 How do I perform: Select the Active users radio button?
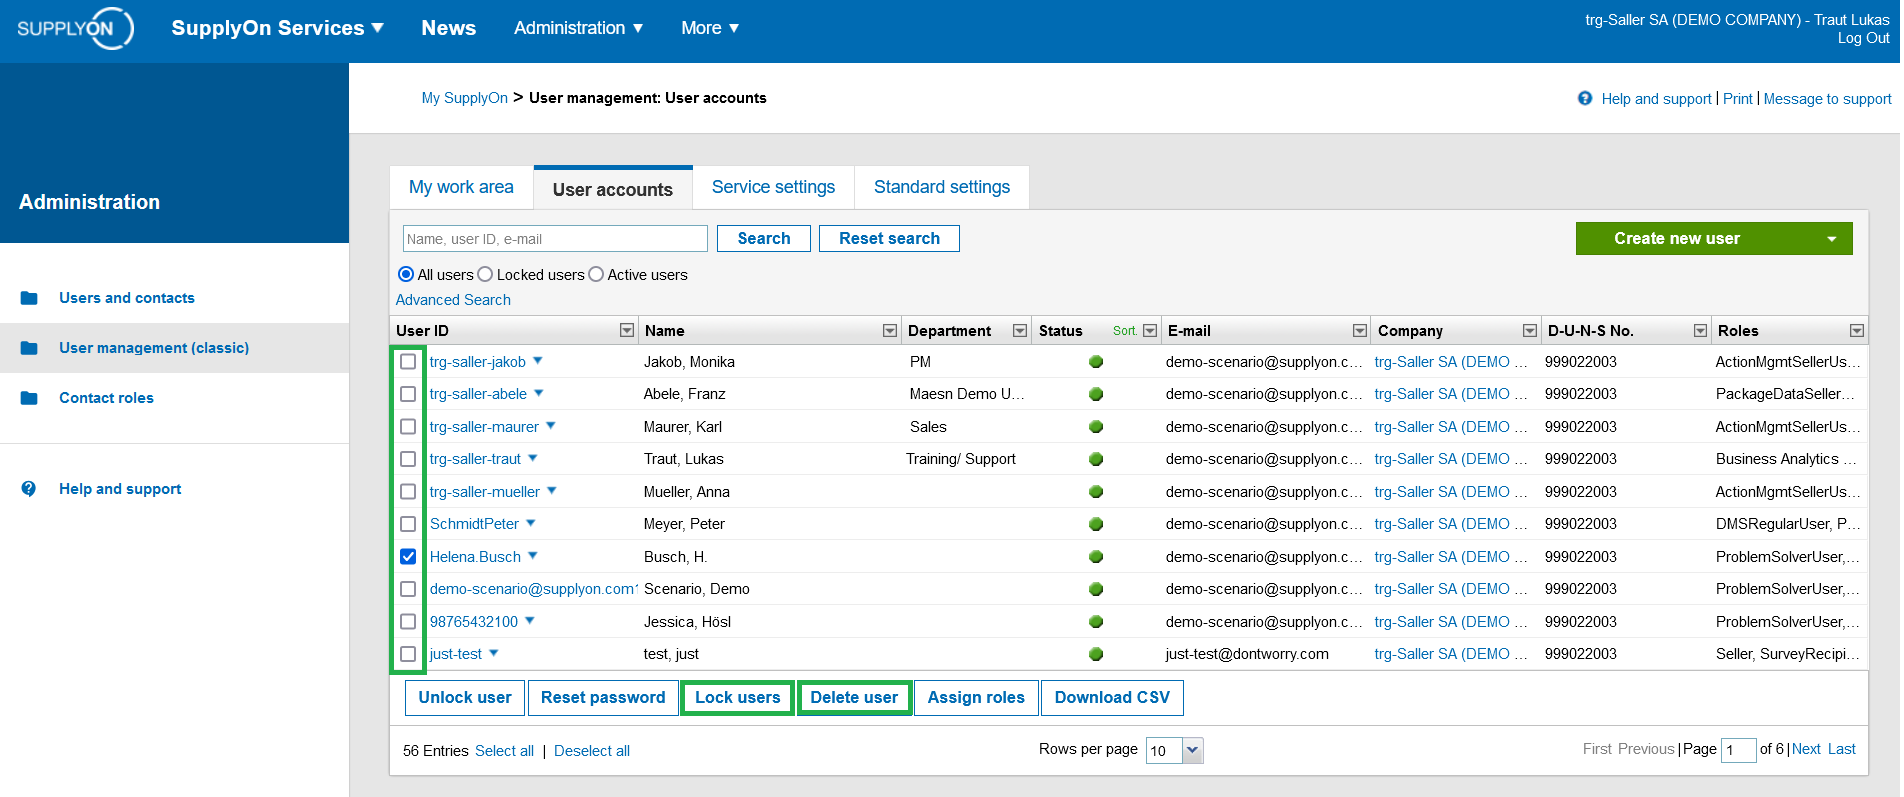tap(596, 274)
